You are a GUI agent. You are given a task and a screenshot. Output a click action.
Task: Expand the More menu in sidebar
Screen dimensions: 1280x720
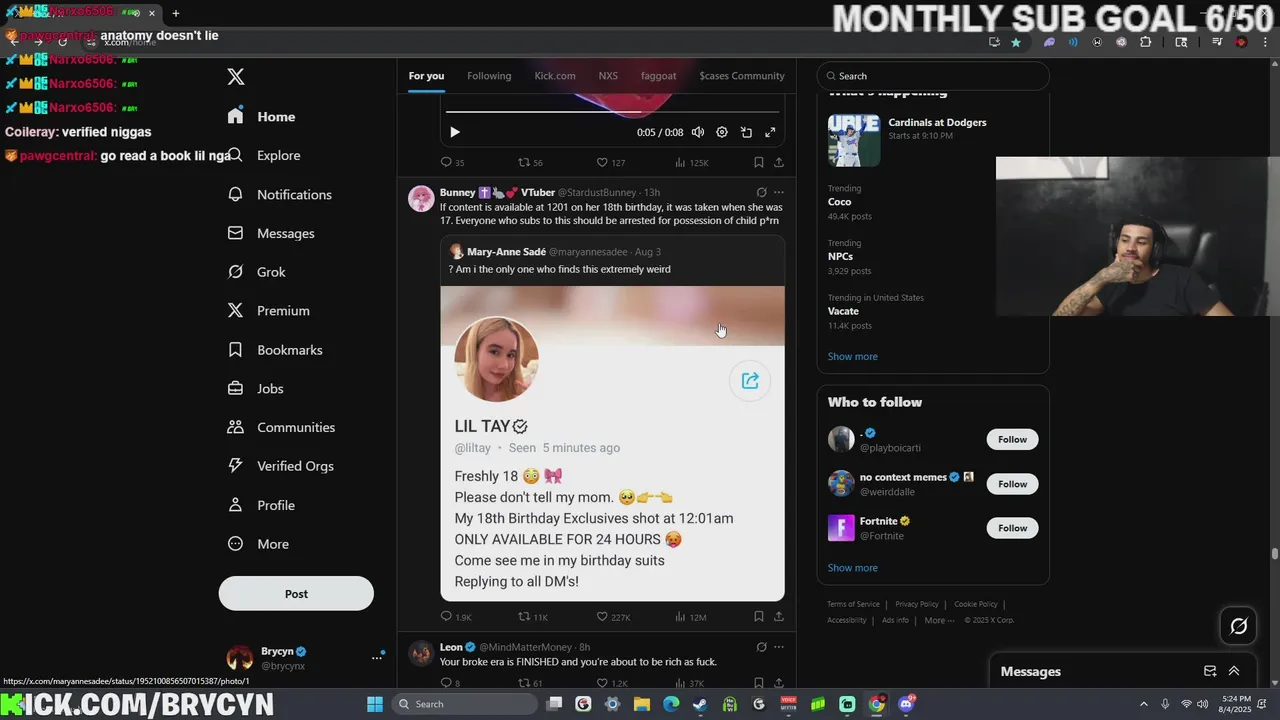click(x=259, y=544)
